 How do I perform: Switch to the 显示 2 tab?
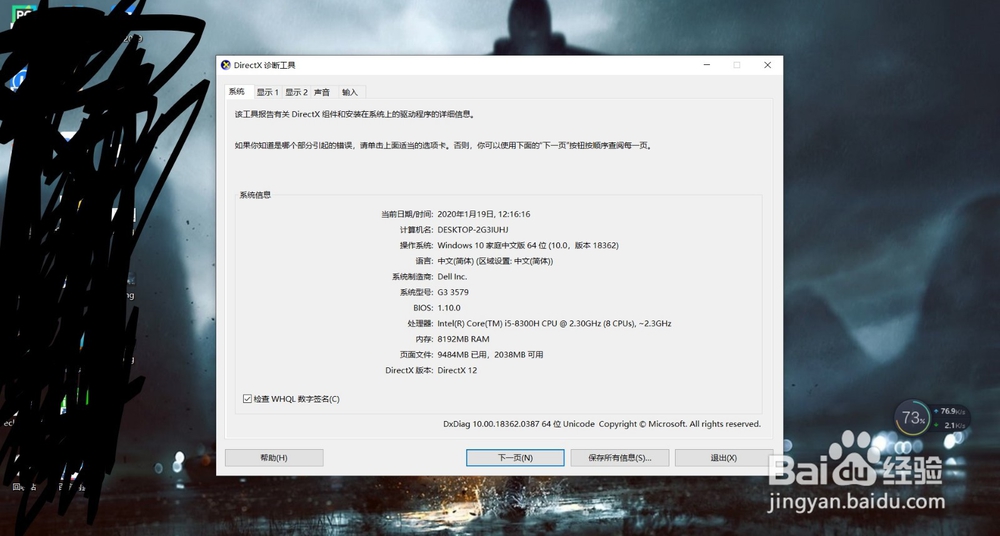[x=296, y=92]
